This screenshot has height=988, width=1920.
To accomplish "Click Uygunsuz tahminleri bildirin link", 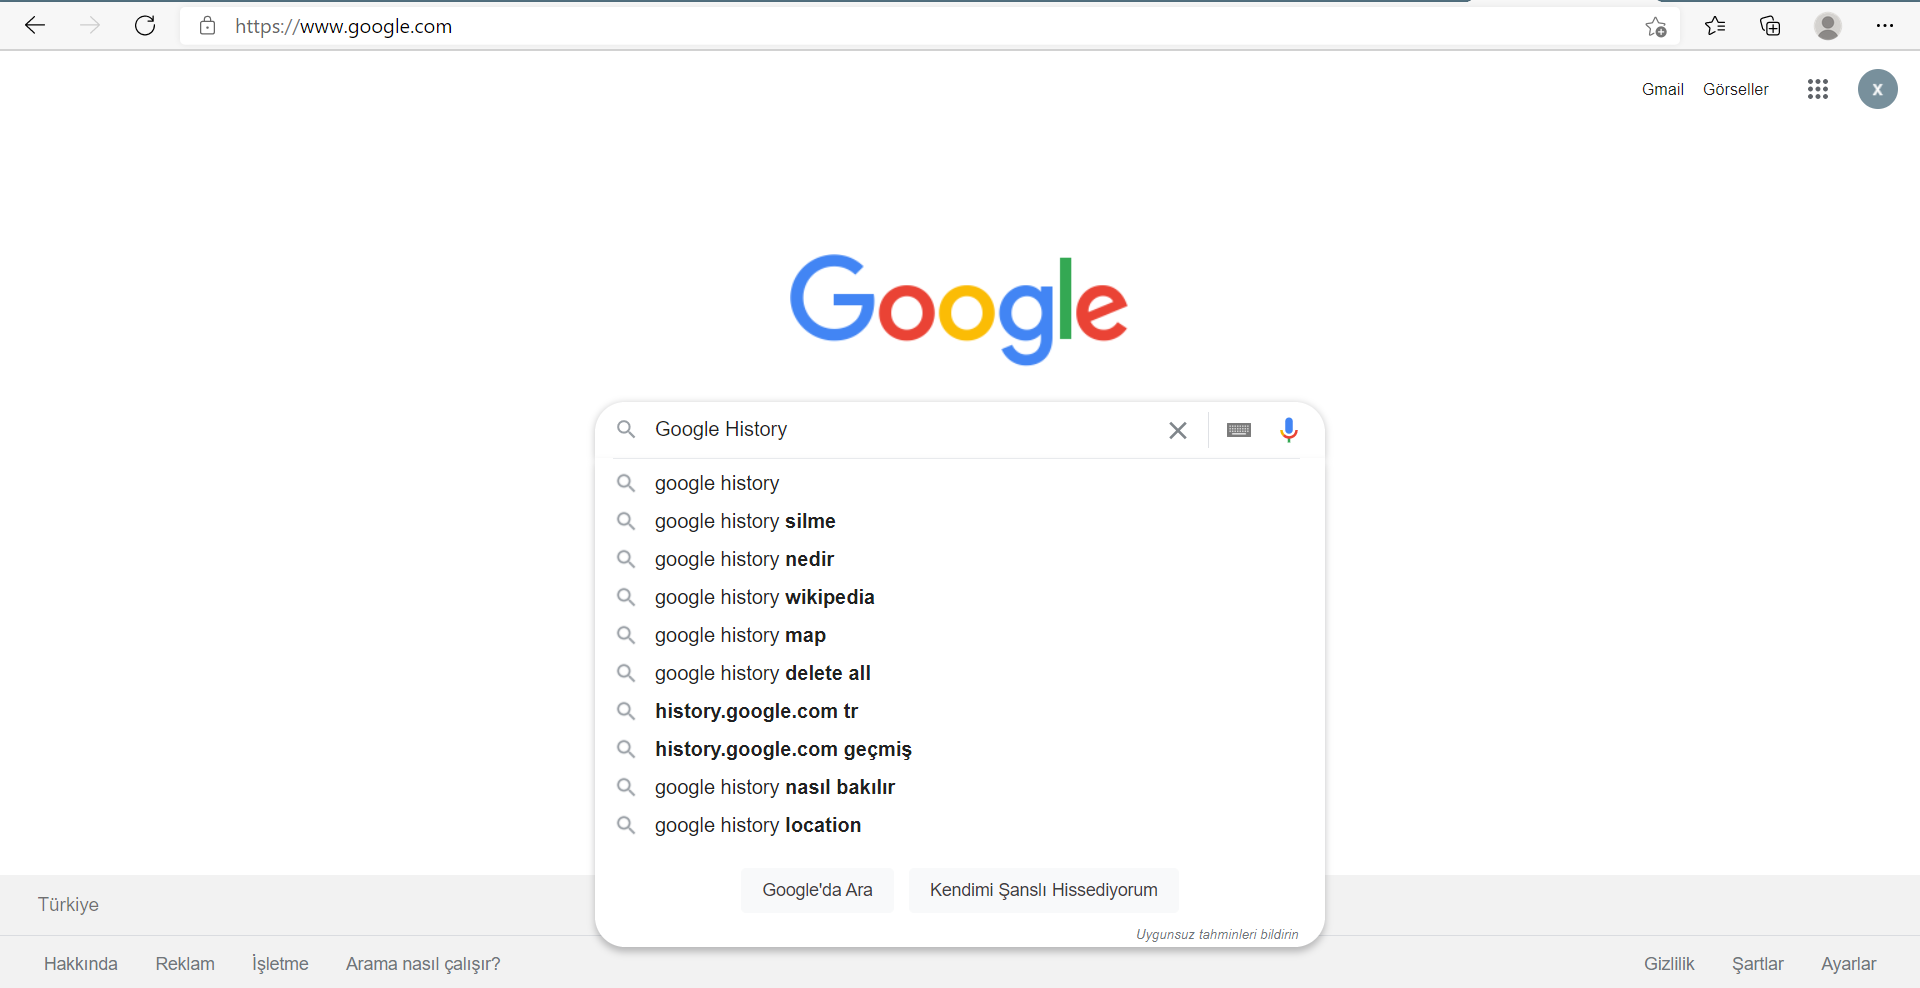I will pos(1216,934).
